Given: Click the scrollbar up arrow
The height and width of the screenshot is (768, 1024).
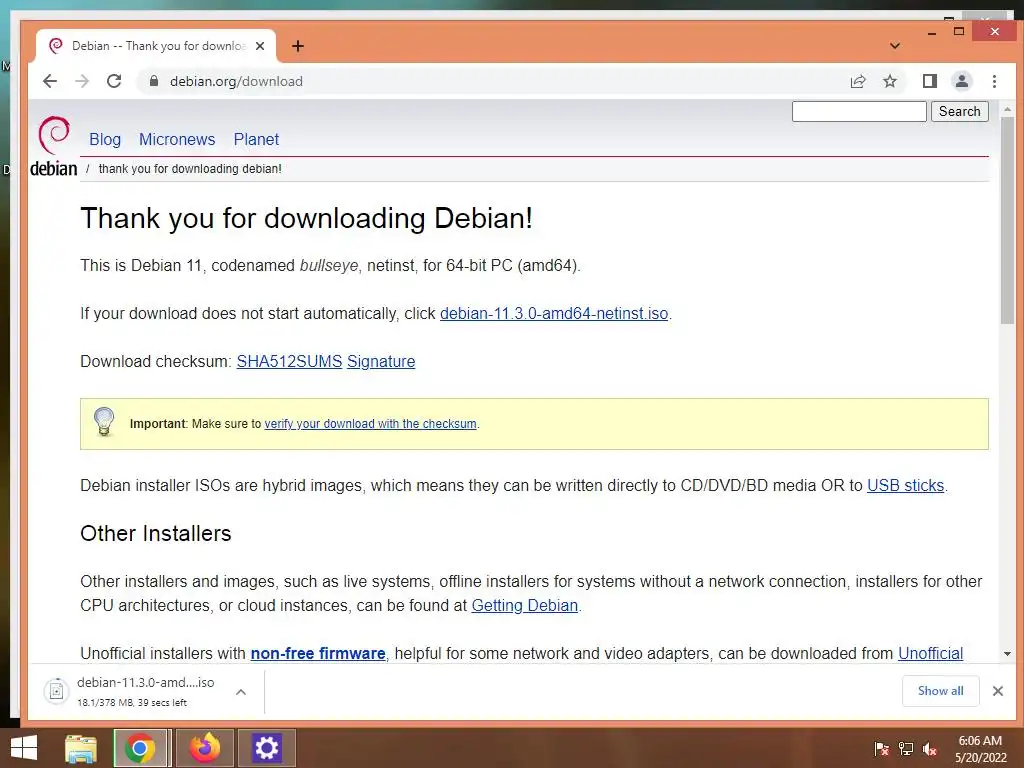Looking at the screenshot, I should tap(1007, 109).
